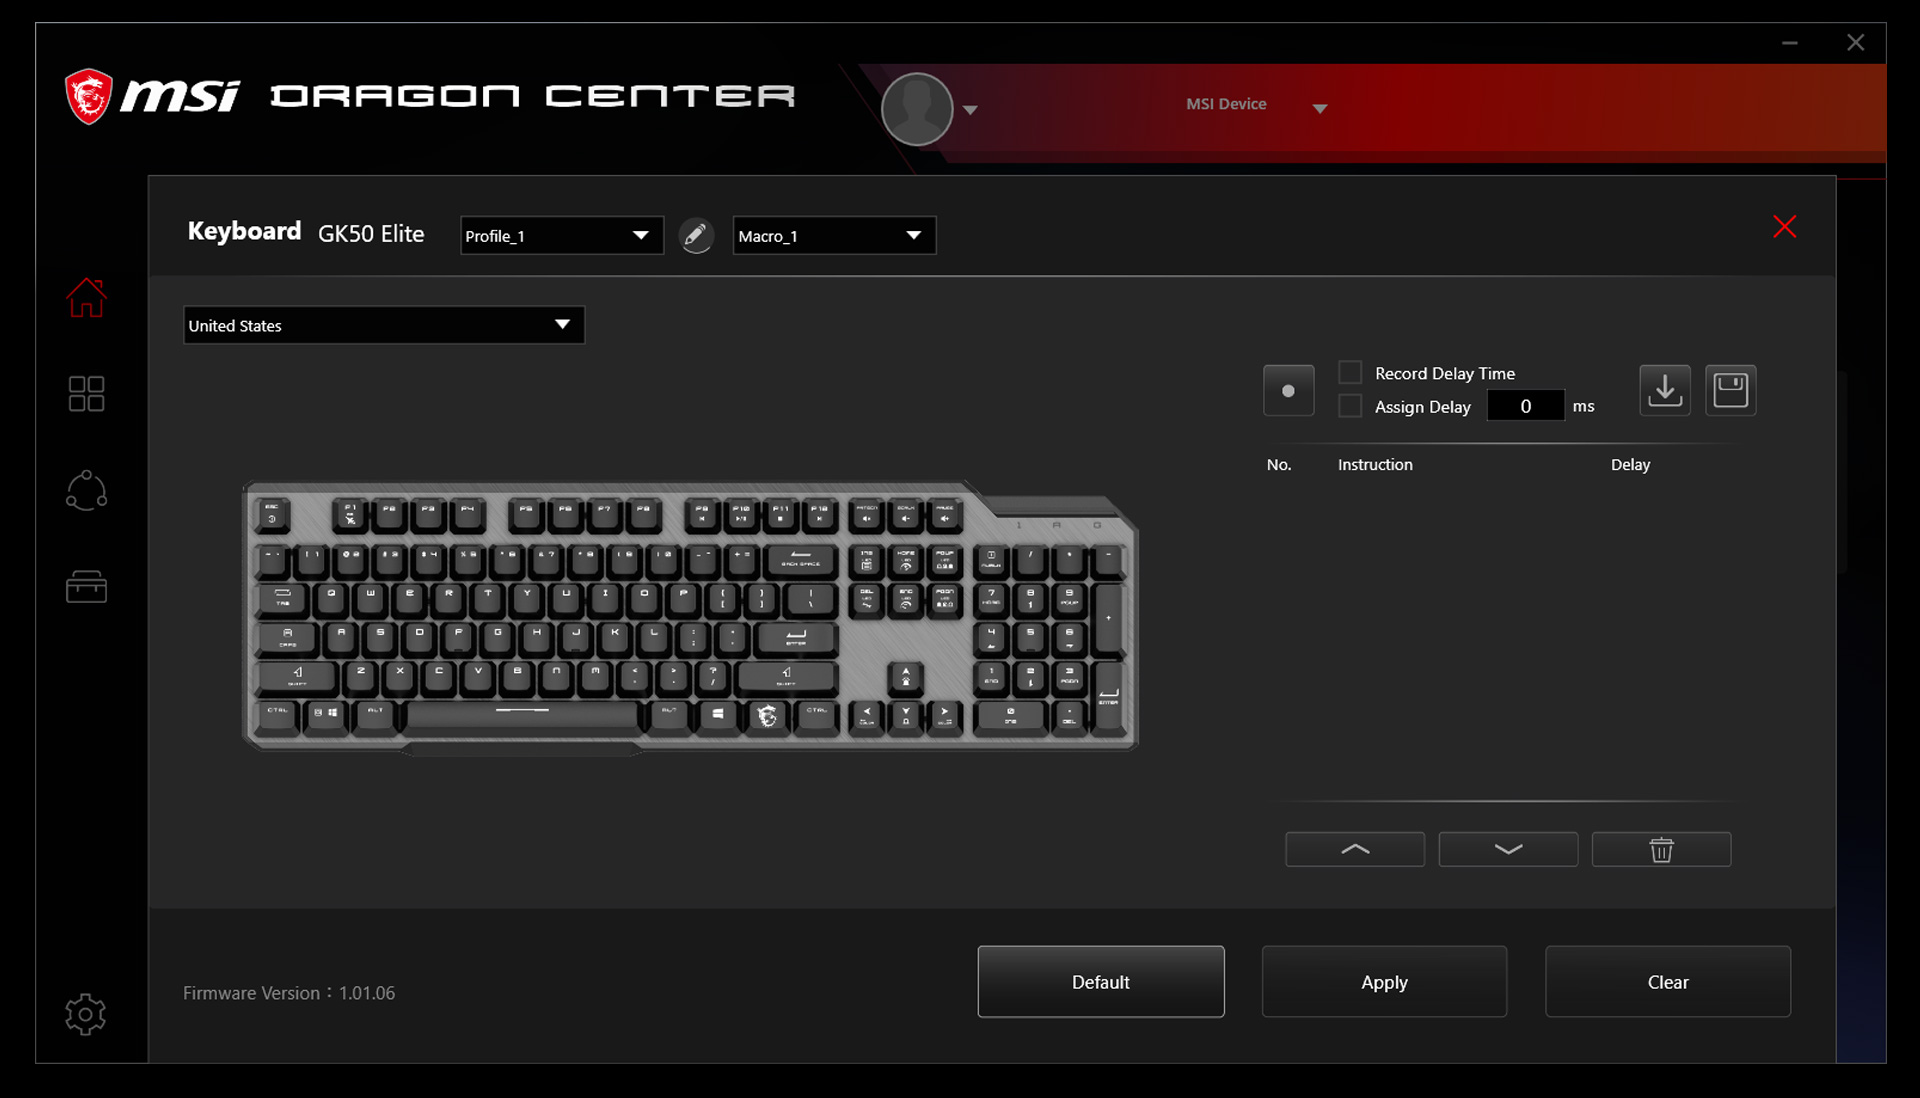The image size is (1920, 1098).
Task: Click the GK50 Elite keyboard label
Action: click(369, 233)
